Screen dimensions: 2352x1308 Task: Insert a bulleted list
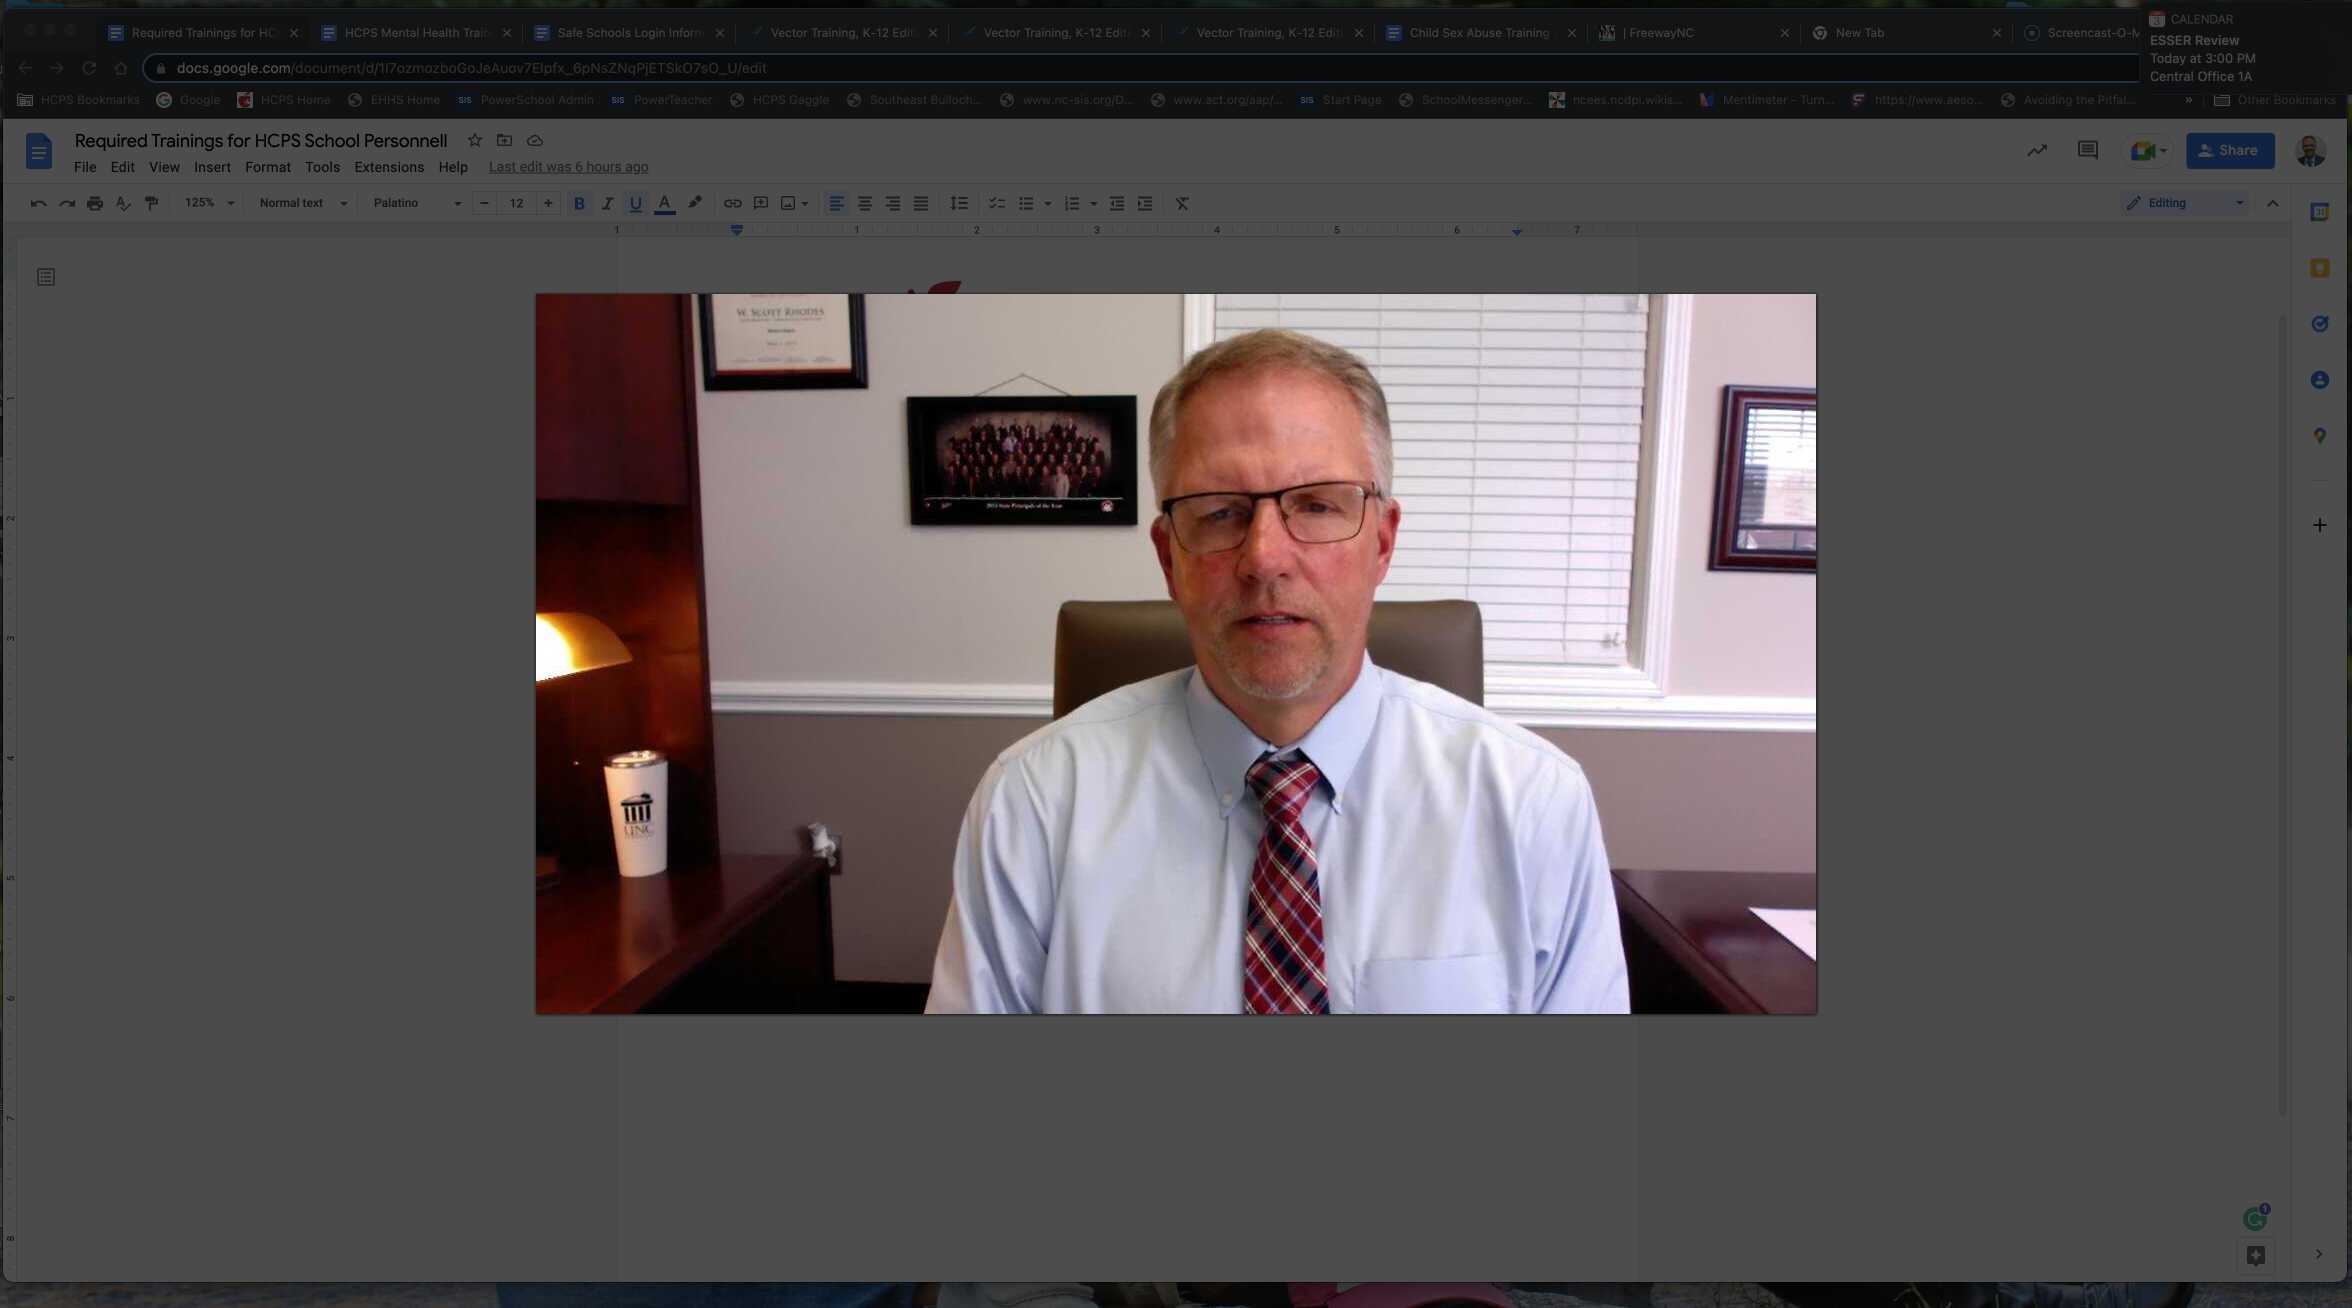pyautogui.click(x=1026, y=203)
